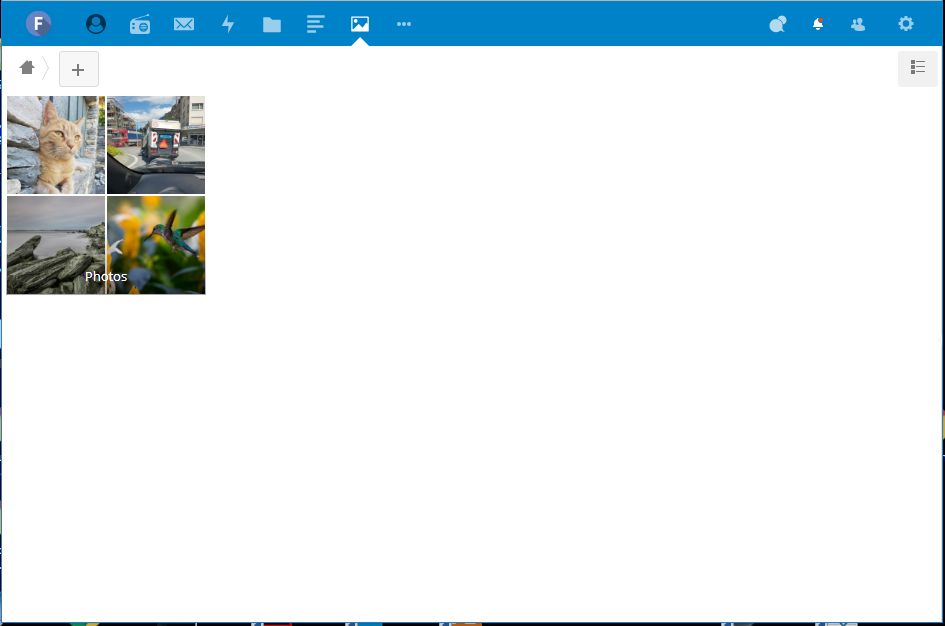Expand the breadcrumb chevron beside home

tap(45, 67)
